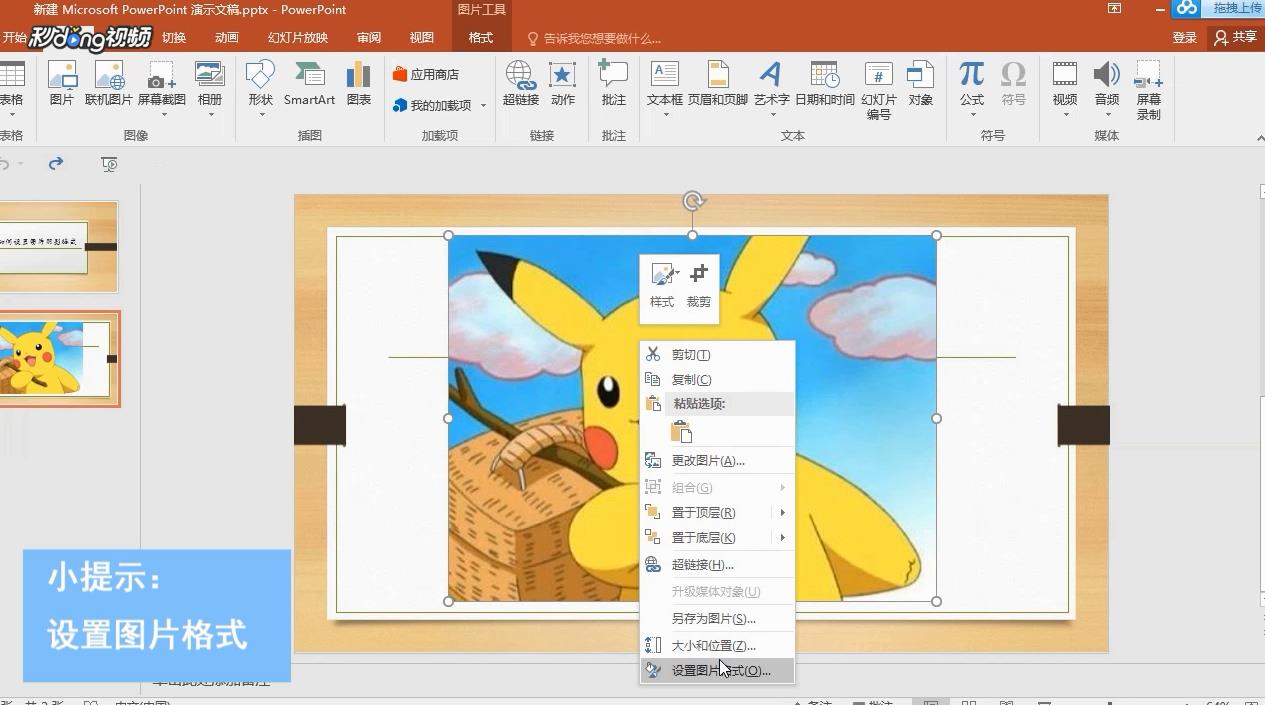Insert a SmartArt graphic
Image resolution: width=1265 pixels, height=705 pixels.
click(x=309, y=84)
